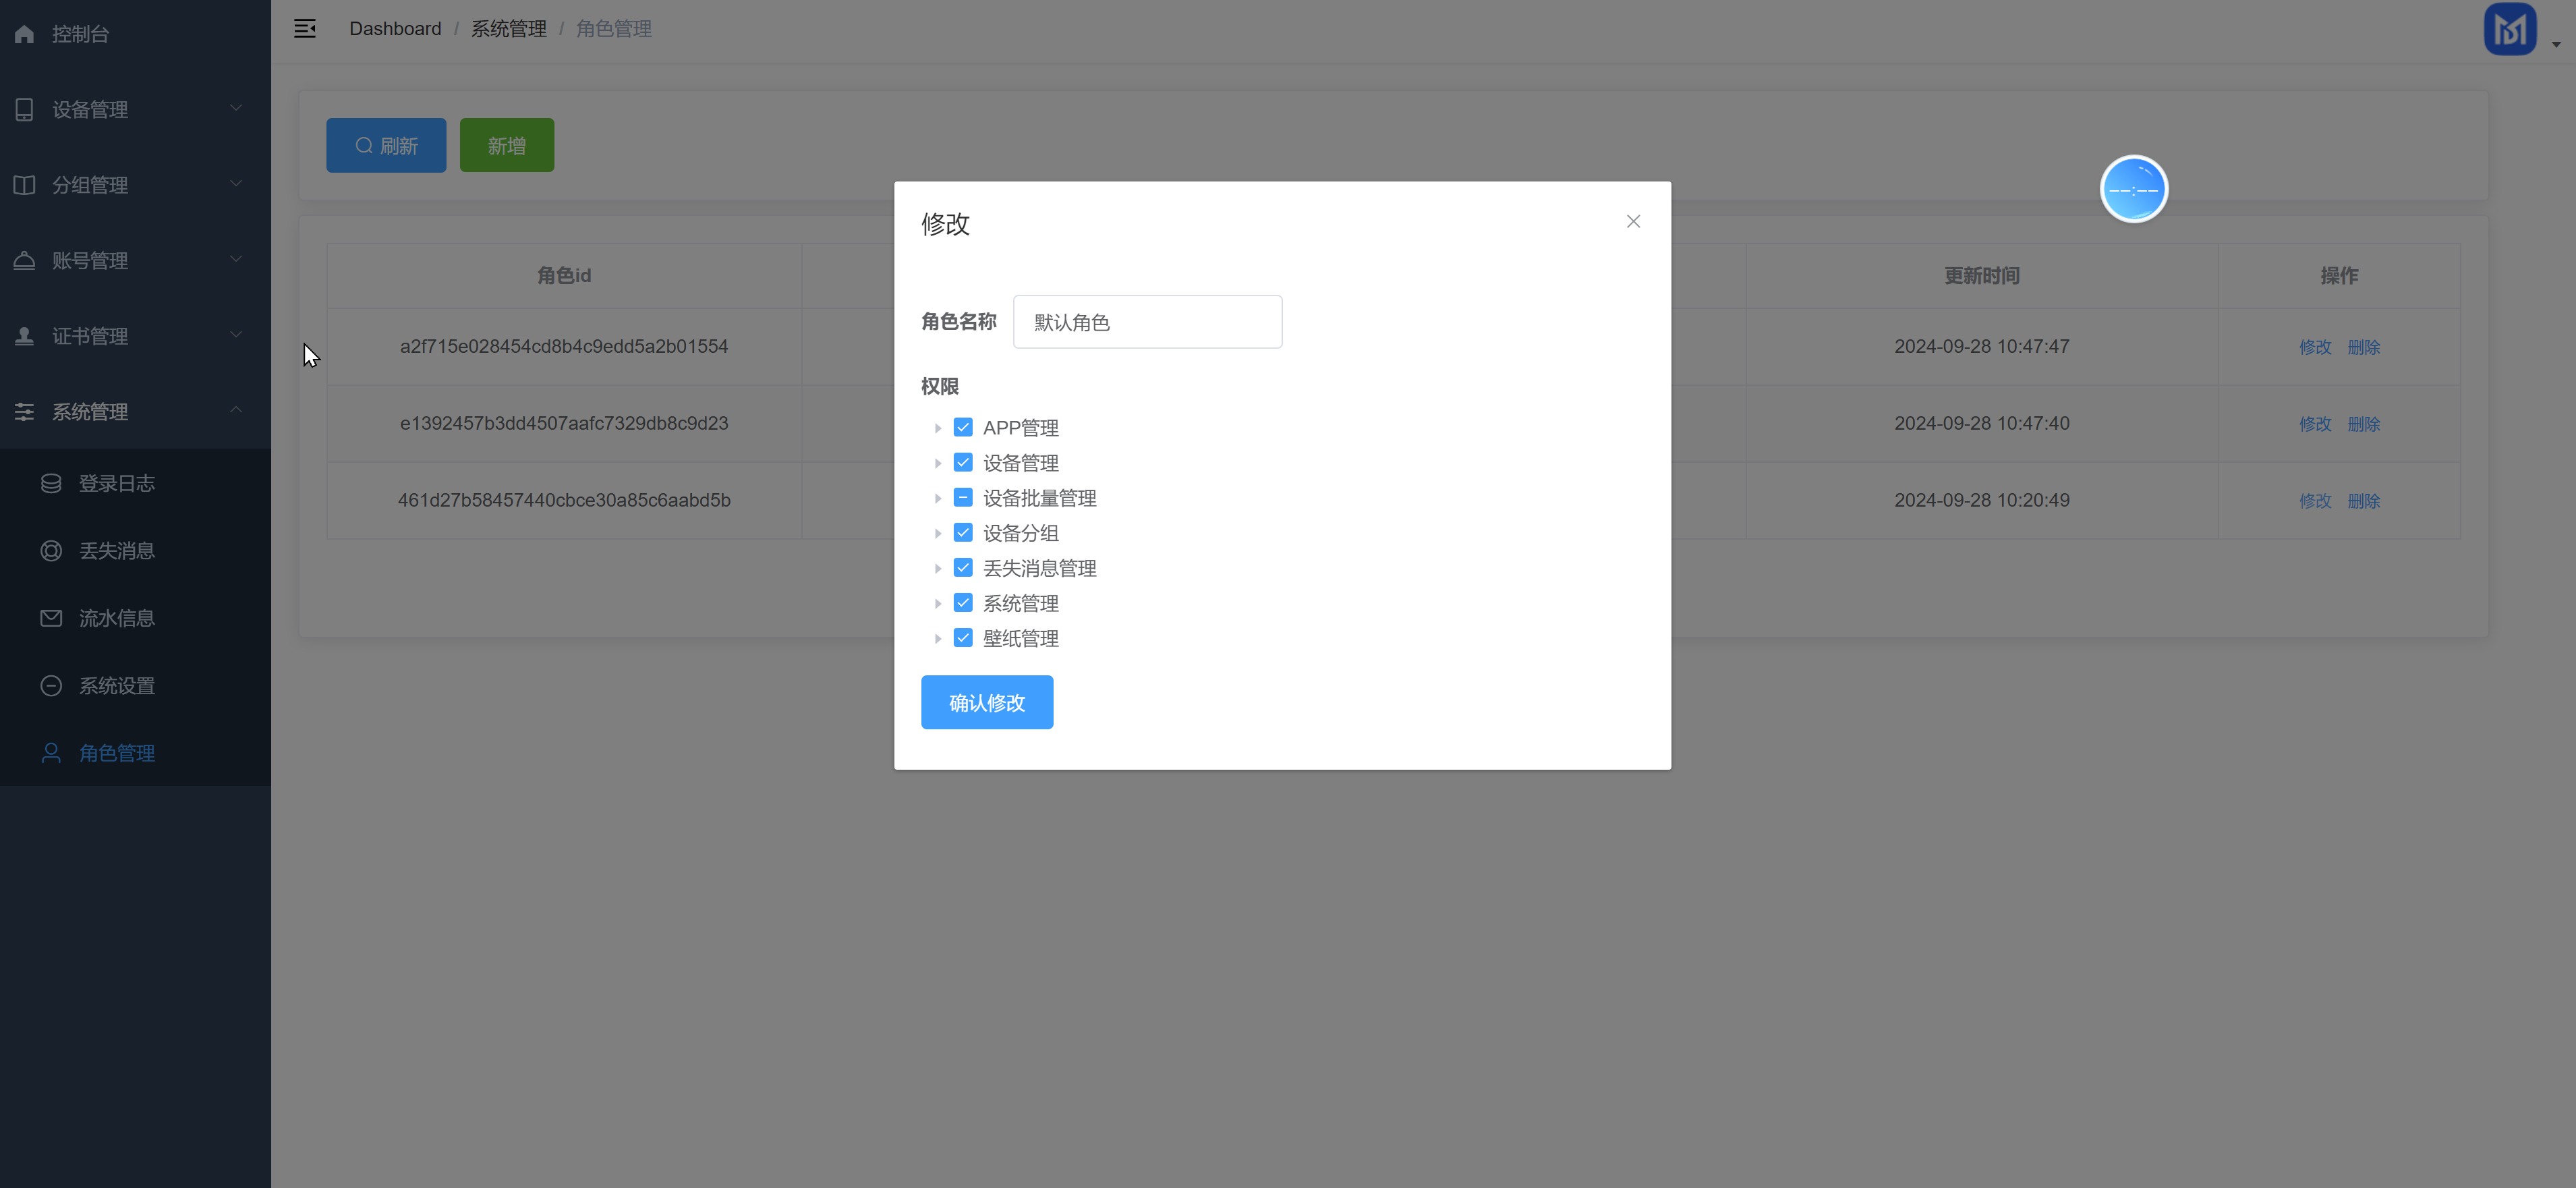Open 登录日志 submenu item
The image size is (2576, 1188).
[x=135, y=483]
